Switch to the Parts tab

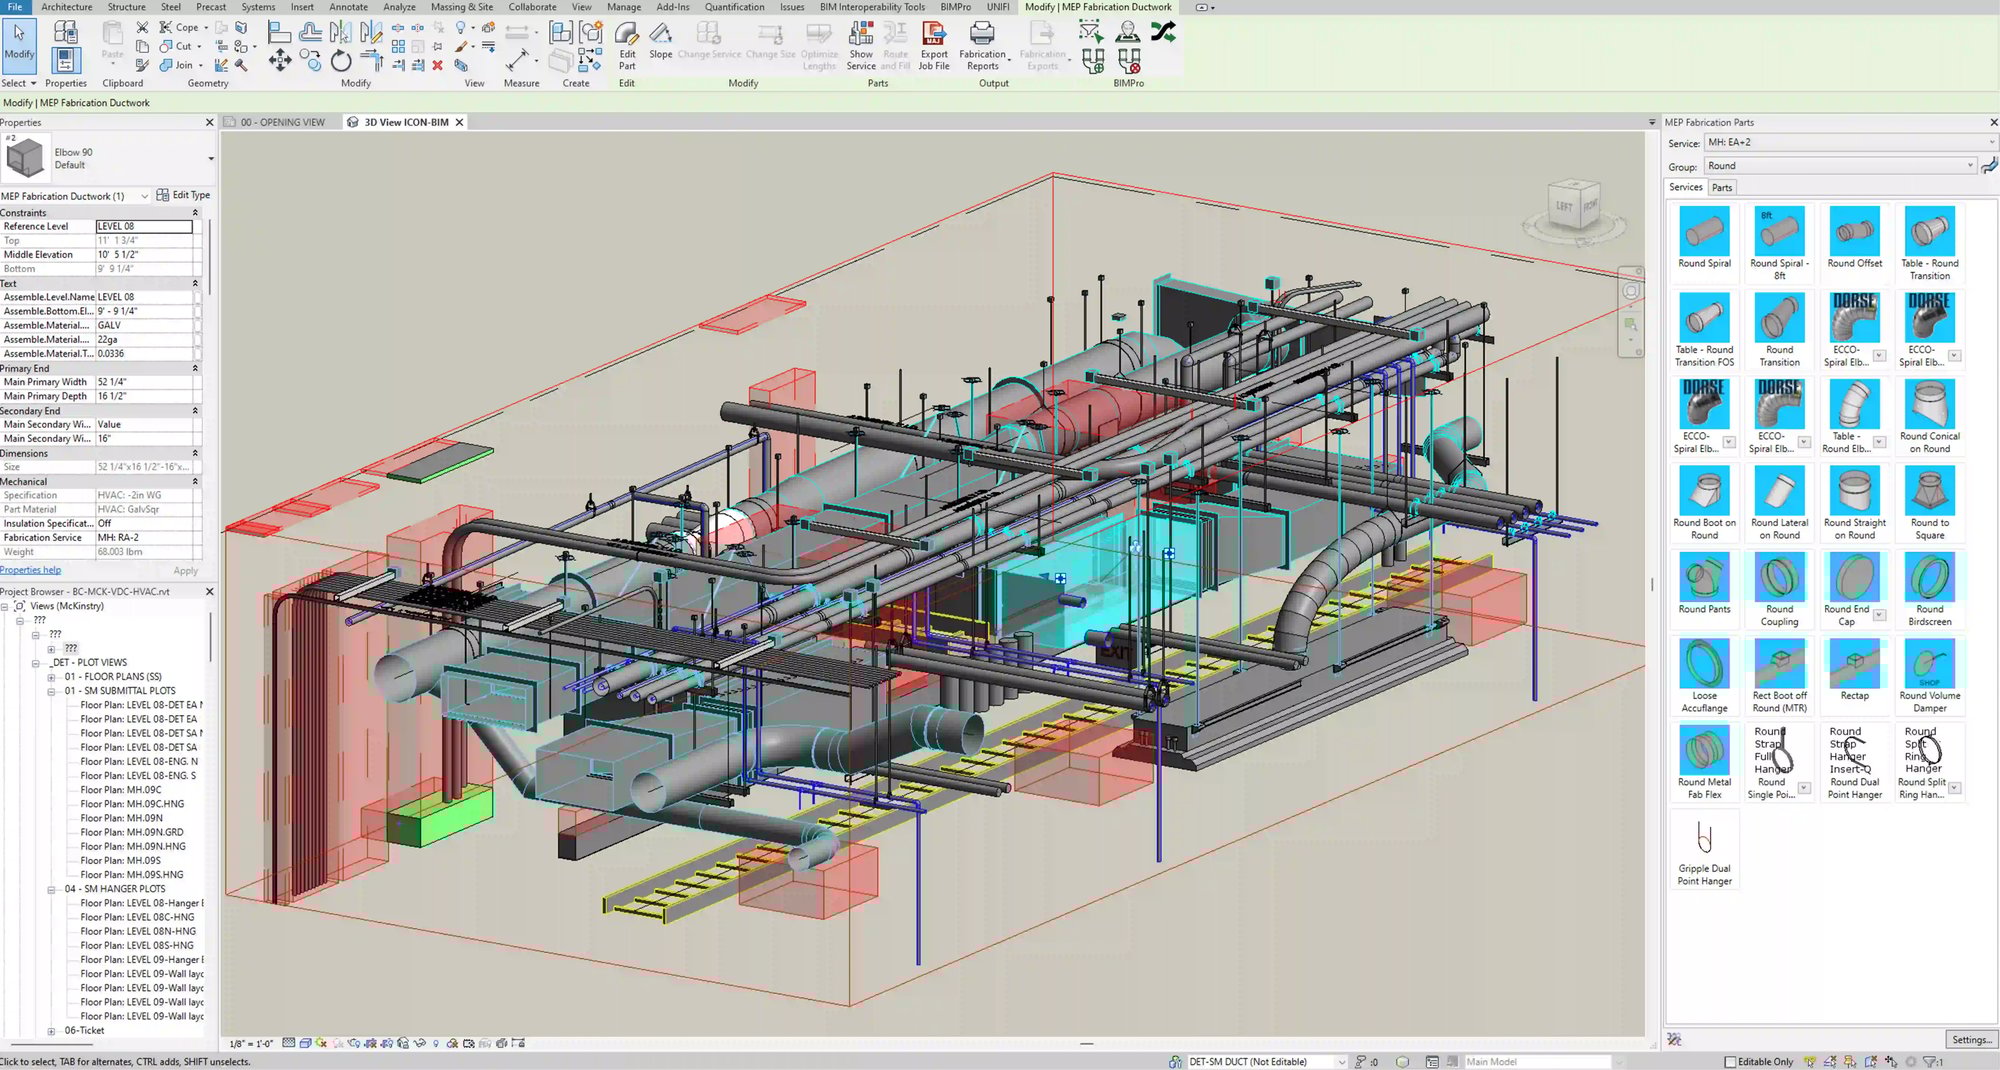coord(1721,187)
